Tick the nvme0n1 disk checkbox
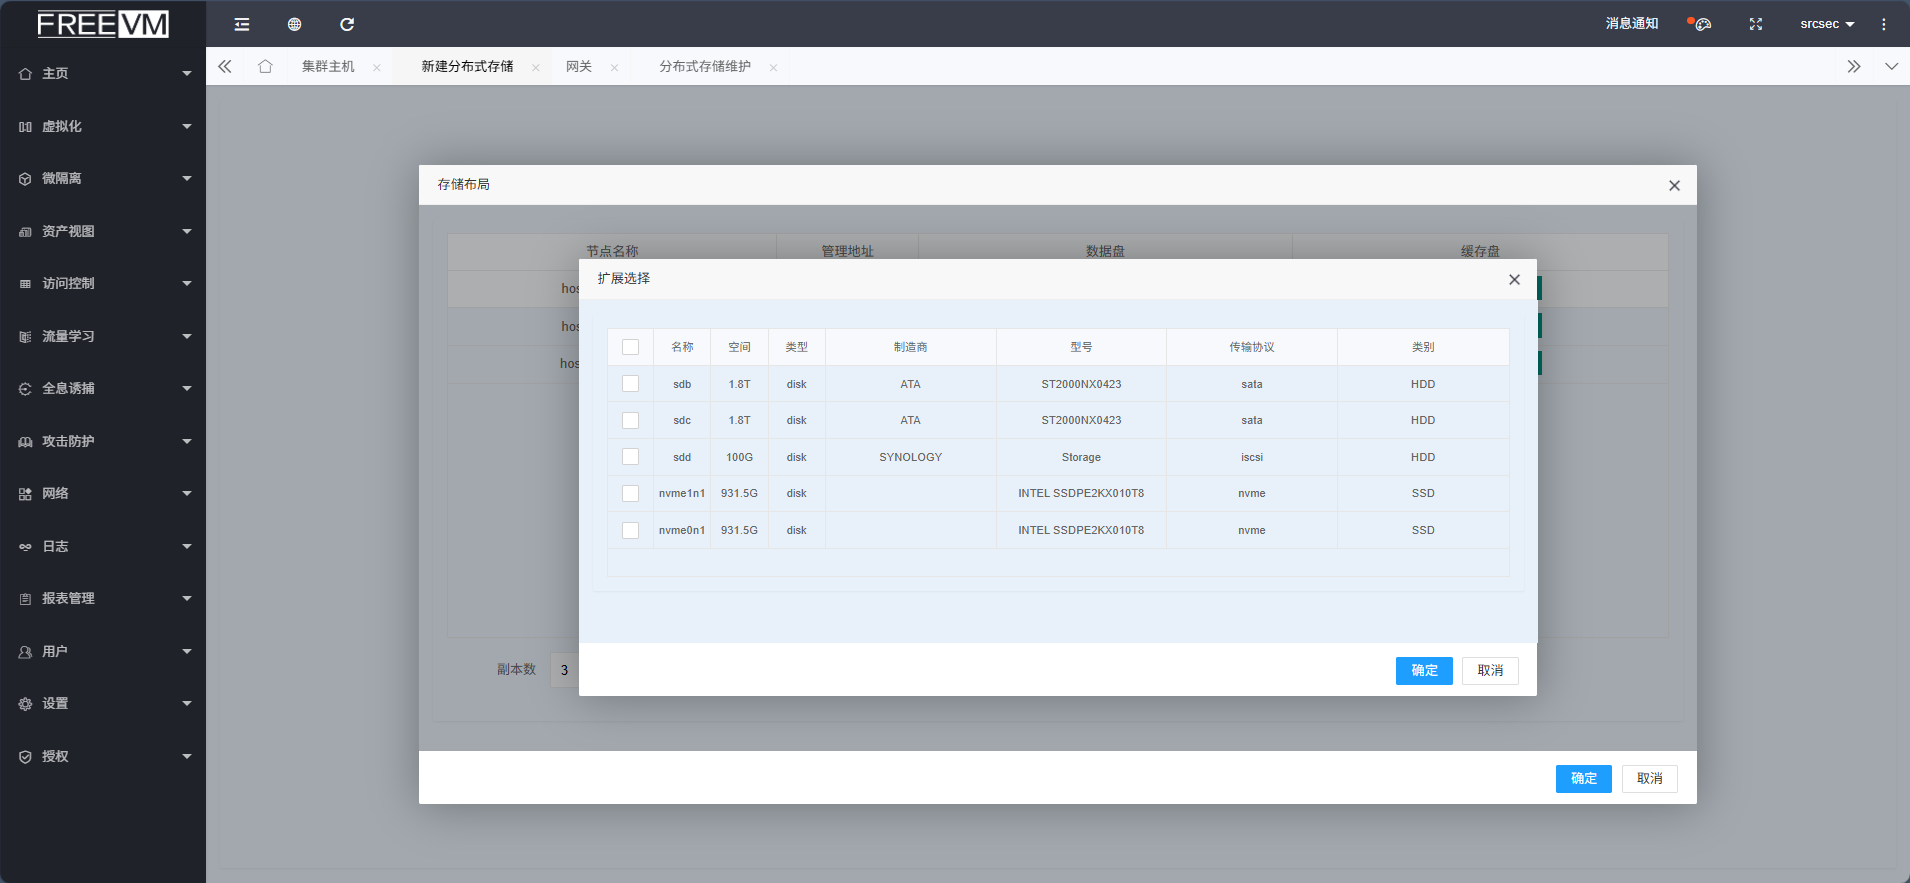The height and width of the screenshot is (883, 1910). click(x=630, y=530)
